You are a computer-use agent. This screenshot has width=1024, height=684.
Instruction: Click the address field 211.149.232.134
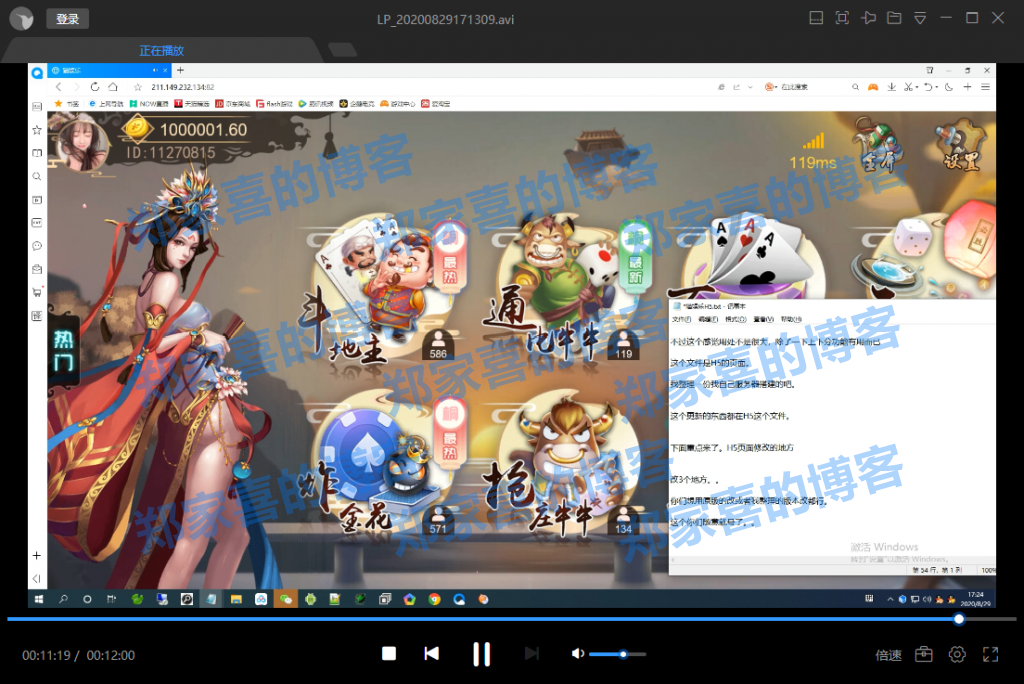pyautogui.click(x=182, y=87)
